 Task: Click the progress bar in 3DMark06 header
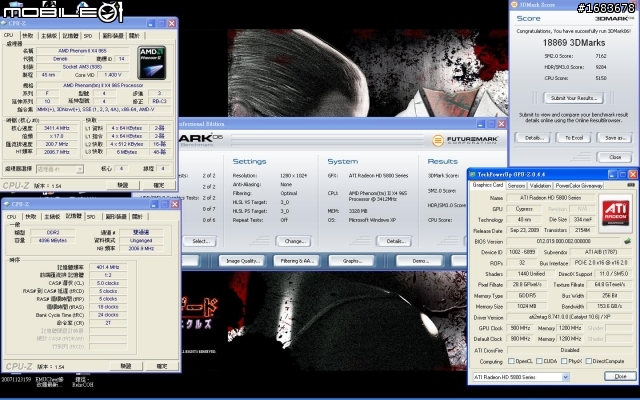[327, 140]
